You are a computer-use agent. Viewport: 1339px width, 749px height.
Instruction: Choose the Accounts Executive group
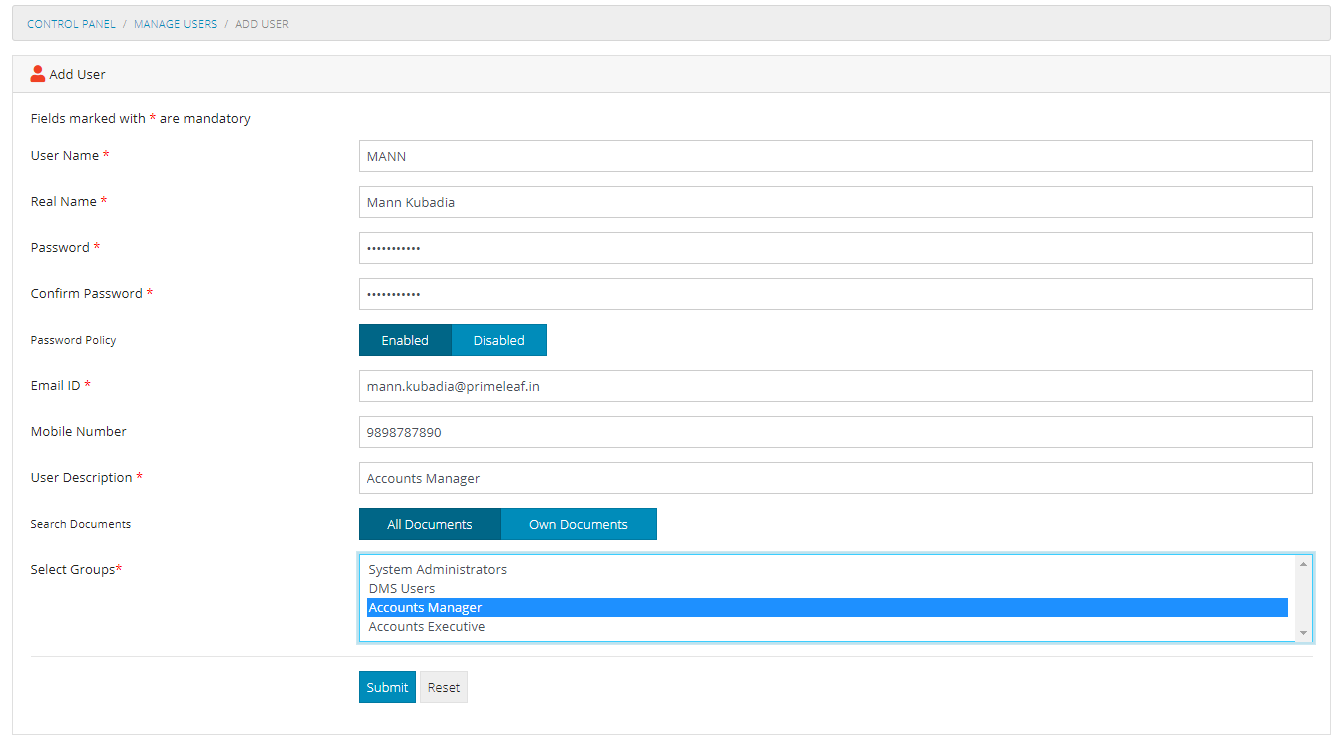pyautogui.click(x=426, y=626)
